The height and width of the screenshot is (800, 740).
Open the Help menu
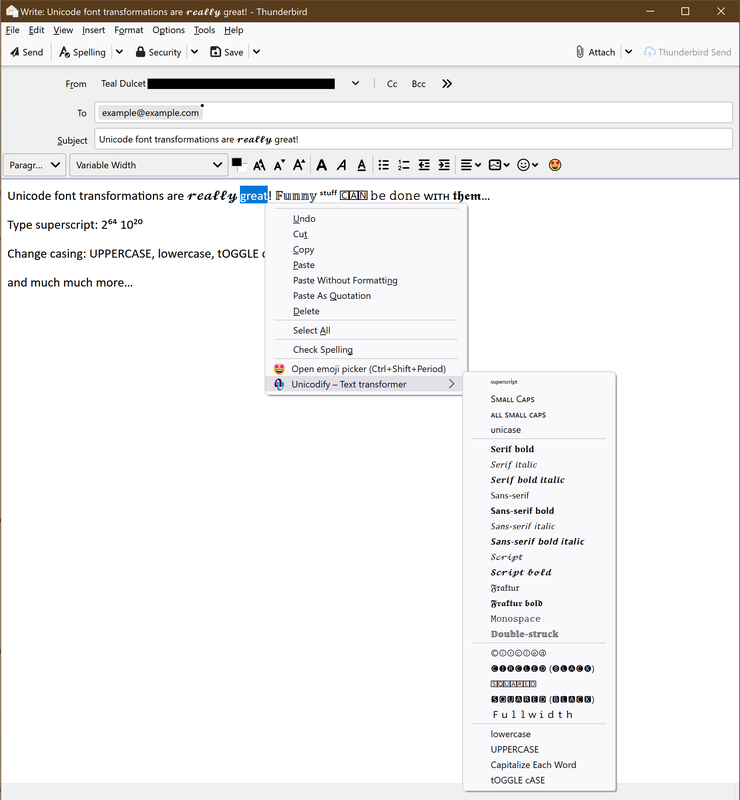click(234, 30)
